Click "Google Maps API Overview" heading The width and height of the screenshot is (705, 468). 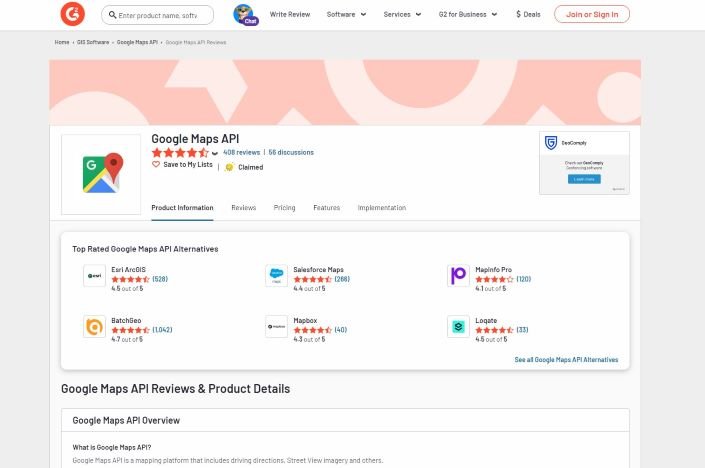click(126, 420)
